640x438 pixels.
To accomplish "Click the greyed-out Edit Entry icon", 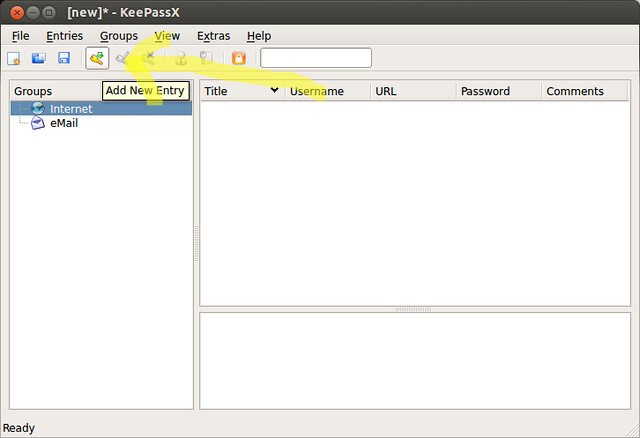I will pos(122,58).
